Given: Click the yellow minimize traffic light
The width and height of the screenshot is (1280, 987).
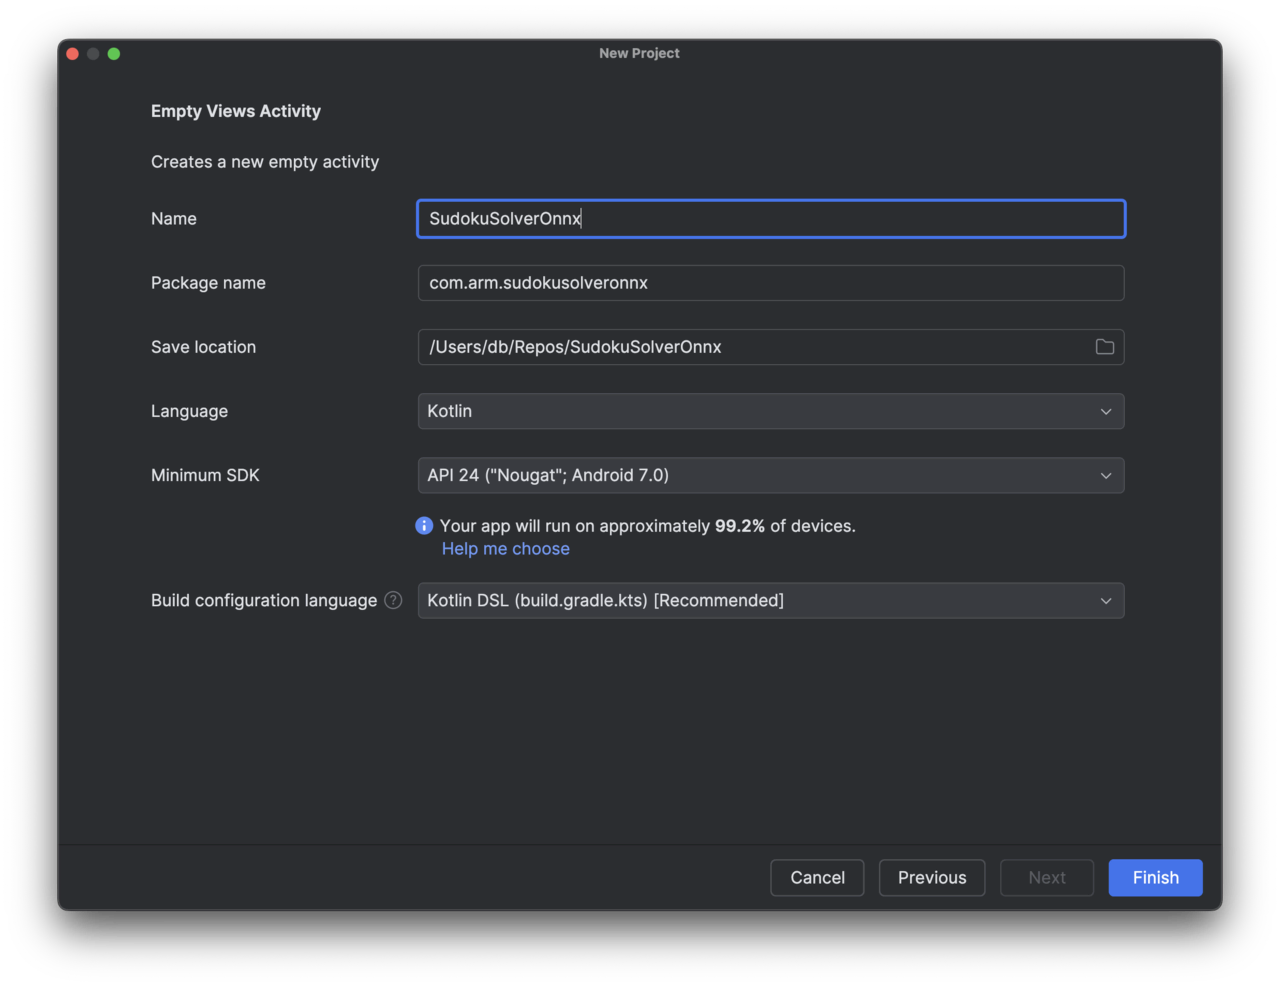Looking at the screenshot, I should 92,53.
